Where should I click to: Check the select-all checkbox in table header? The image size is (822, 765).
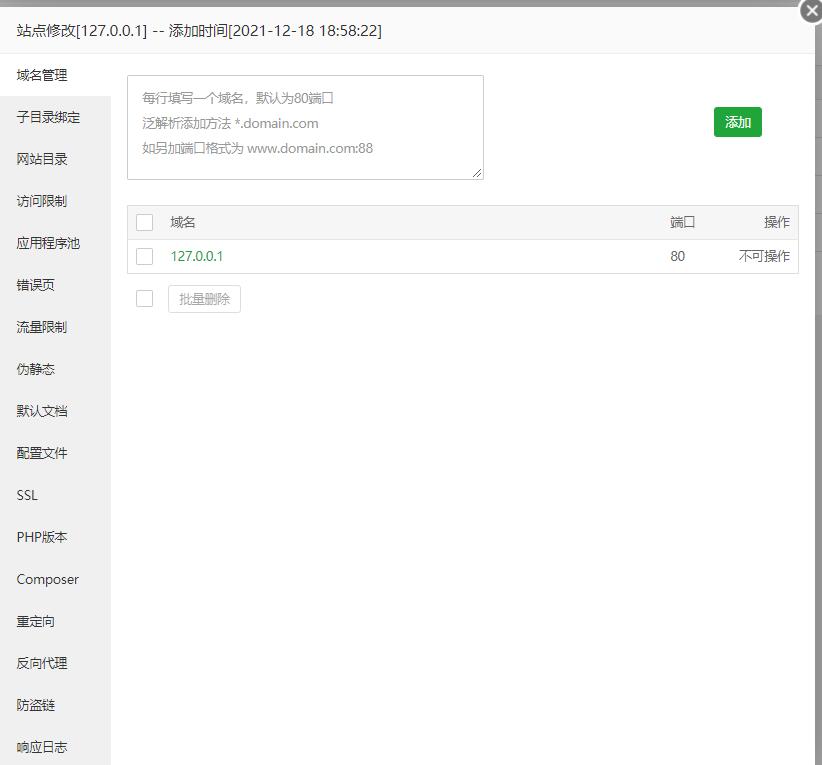pyautogui.click(x=144, y=222)
